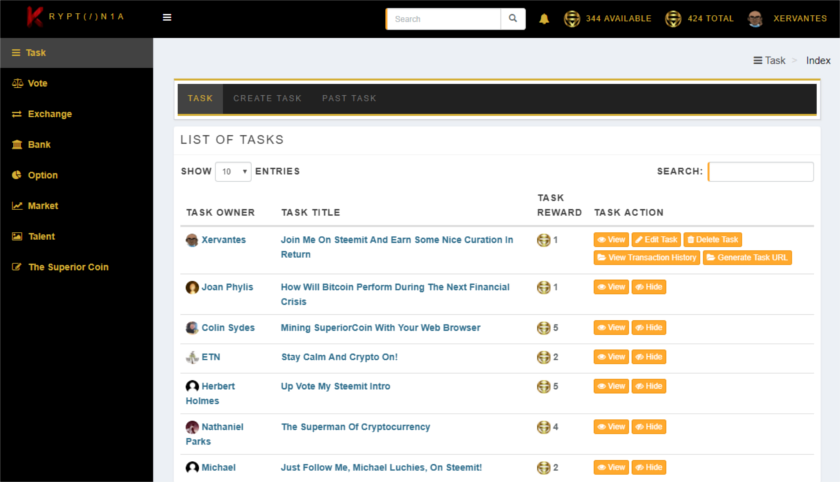Click the Exchange arrows icon in sidebar
Viewport: 840px width, 482px height.
pos(17,114)
